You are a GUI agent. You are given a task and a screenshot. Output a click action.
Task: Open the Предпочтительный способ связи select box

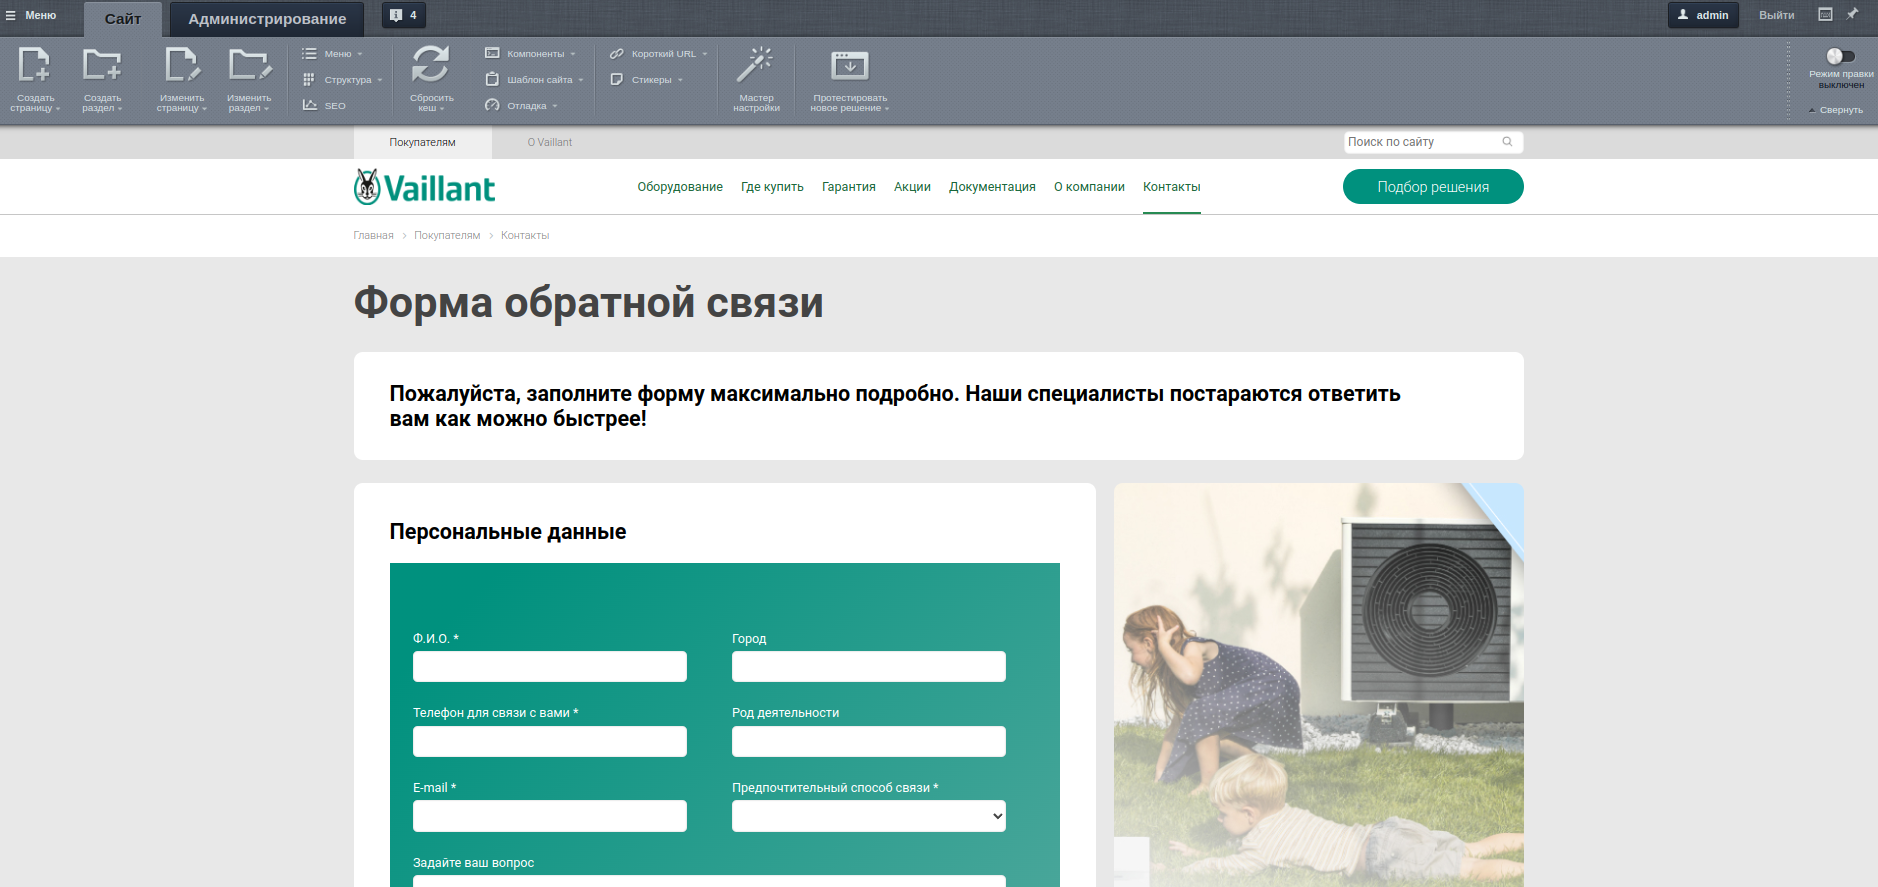click(x=869, y=816)
